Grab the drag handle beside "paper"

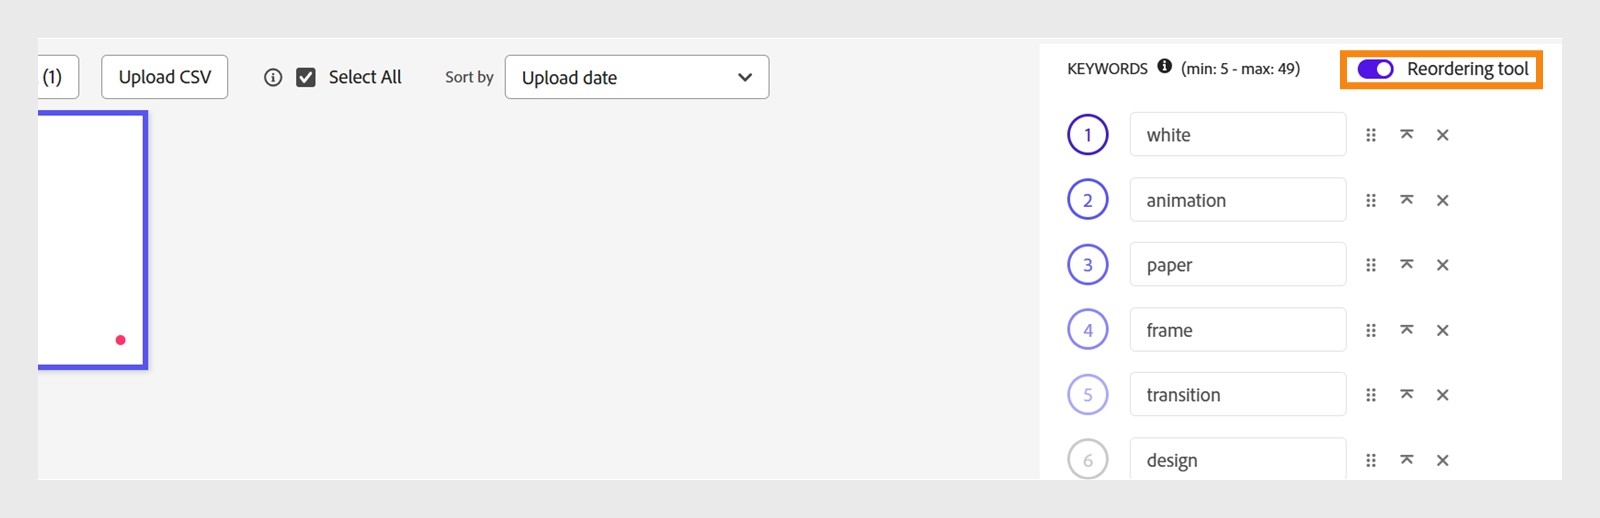pyautogui.click(x=1371, y=265)
